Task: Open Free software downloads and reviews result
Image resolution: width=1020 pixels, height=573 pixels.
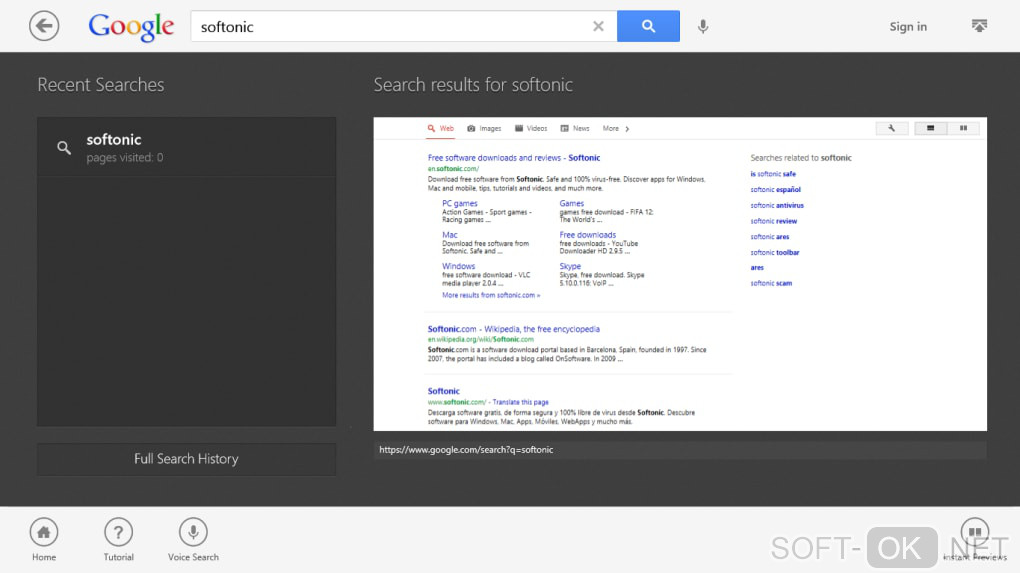Action: coord(513,158)
